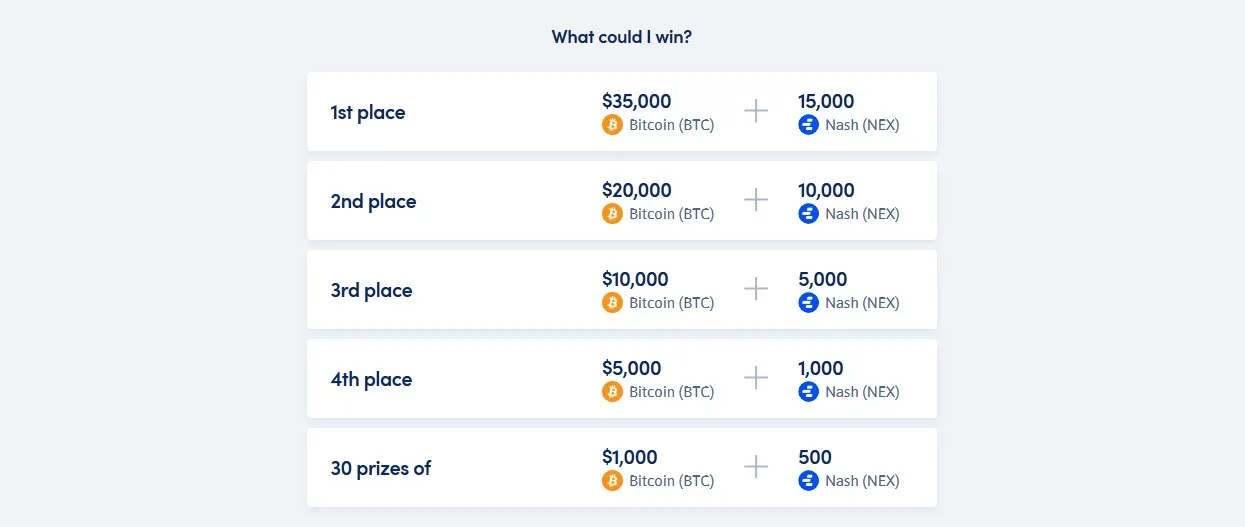This screenshot has width=1245, height=527.
Task: Click the Nash icon in 30 prizes row
Action: click(x=808, y=481)
